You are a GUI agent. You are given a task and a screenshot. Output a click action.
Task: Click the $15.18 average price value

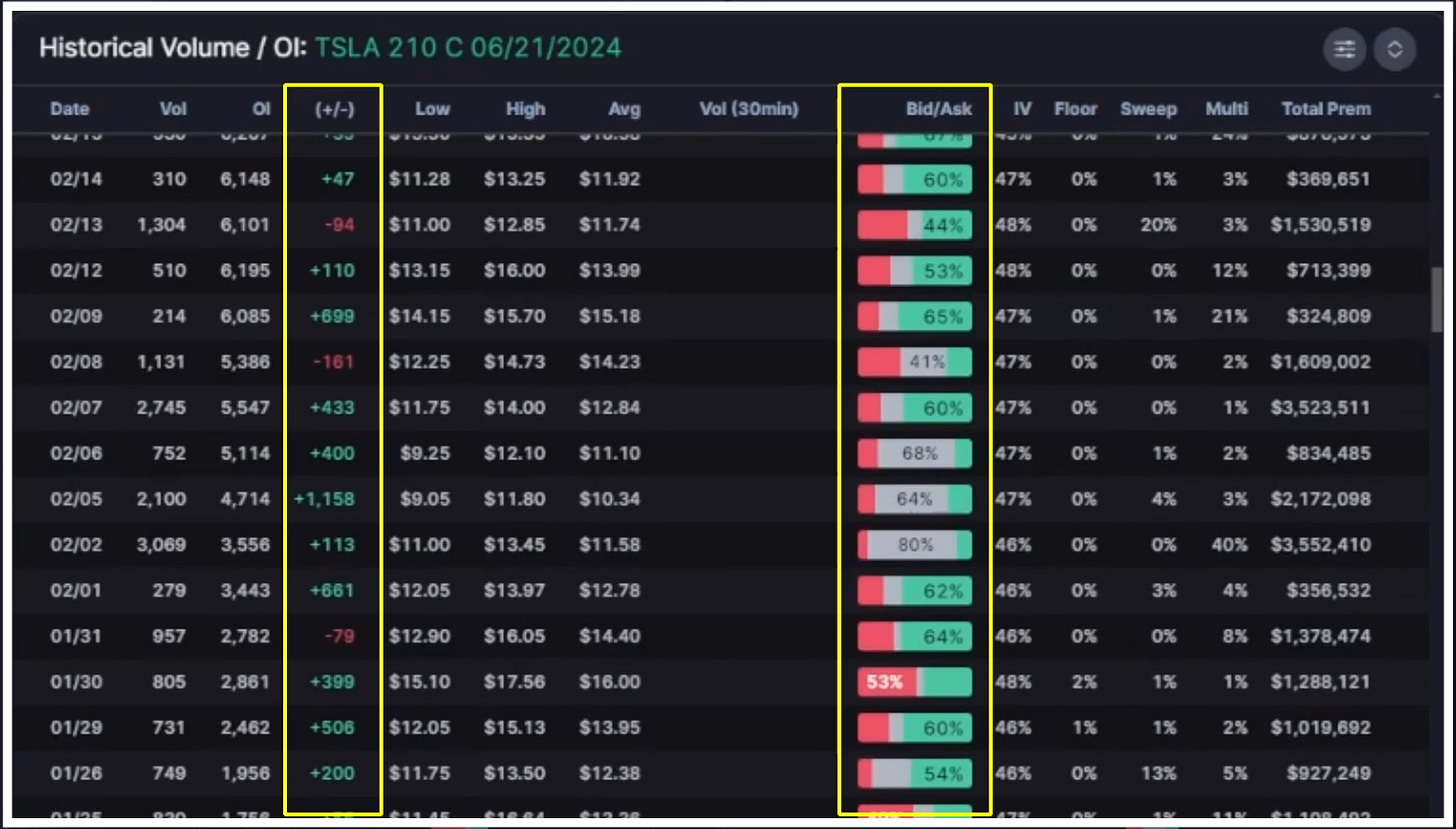coord(609,317)
